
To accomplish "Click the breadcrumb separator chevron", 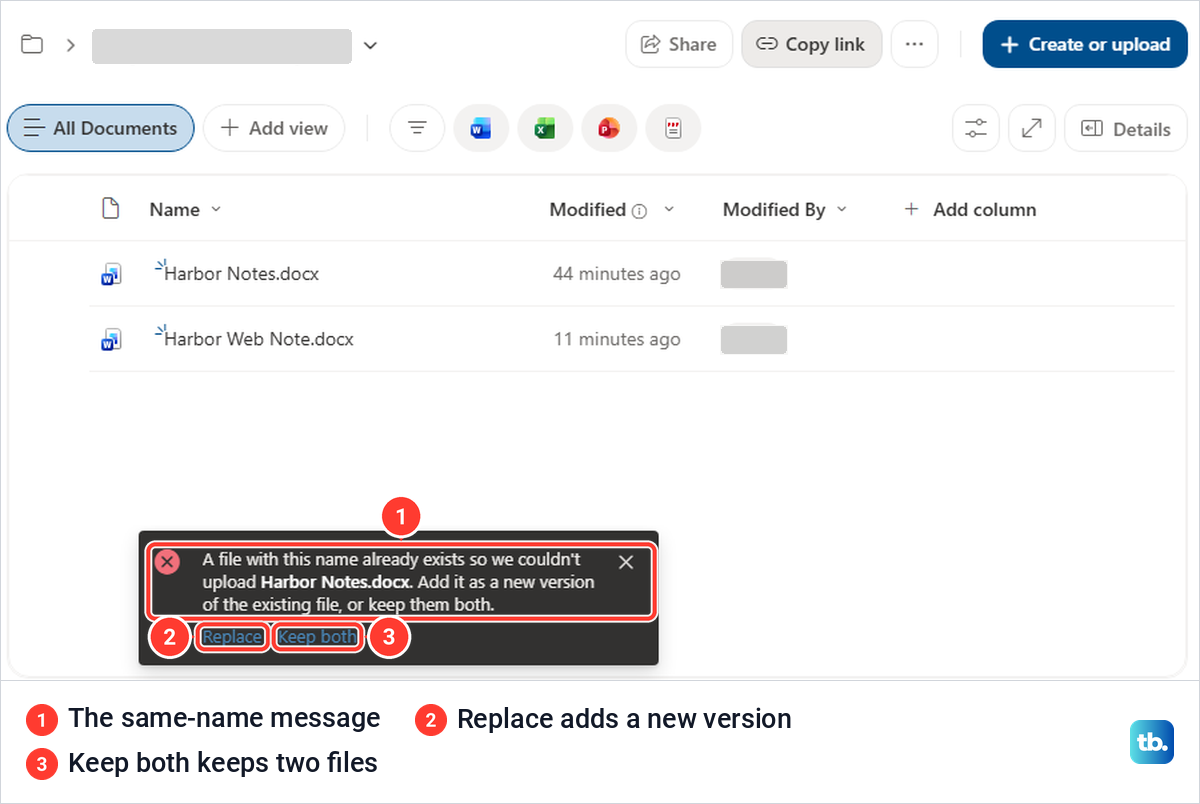I will point(71,45).
